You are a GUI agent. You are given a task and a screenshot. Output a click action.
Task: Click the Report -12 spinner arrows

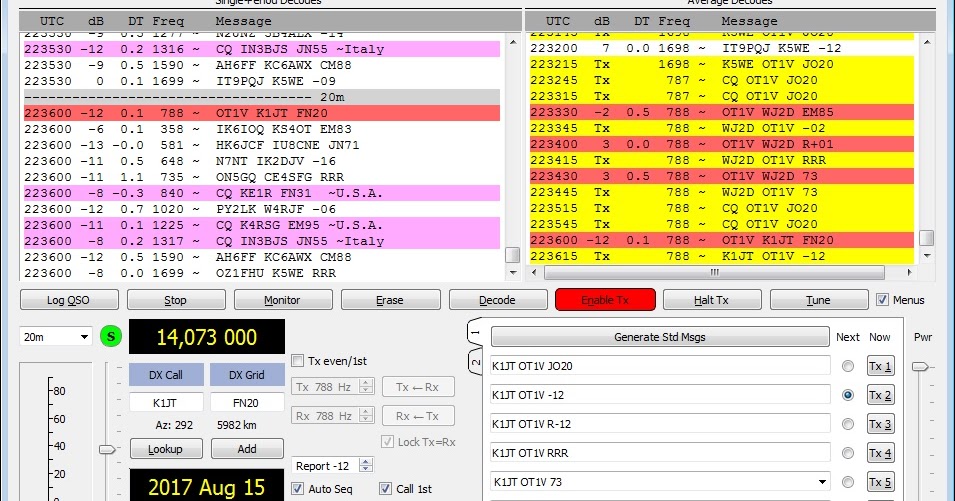(366, 466)
